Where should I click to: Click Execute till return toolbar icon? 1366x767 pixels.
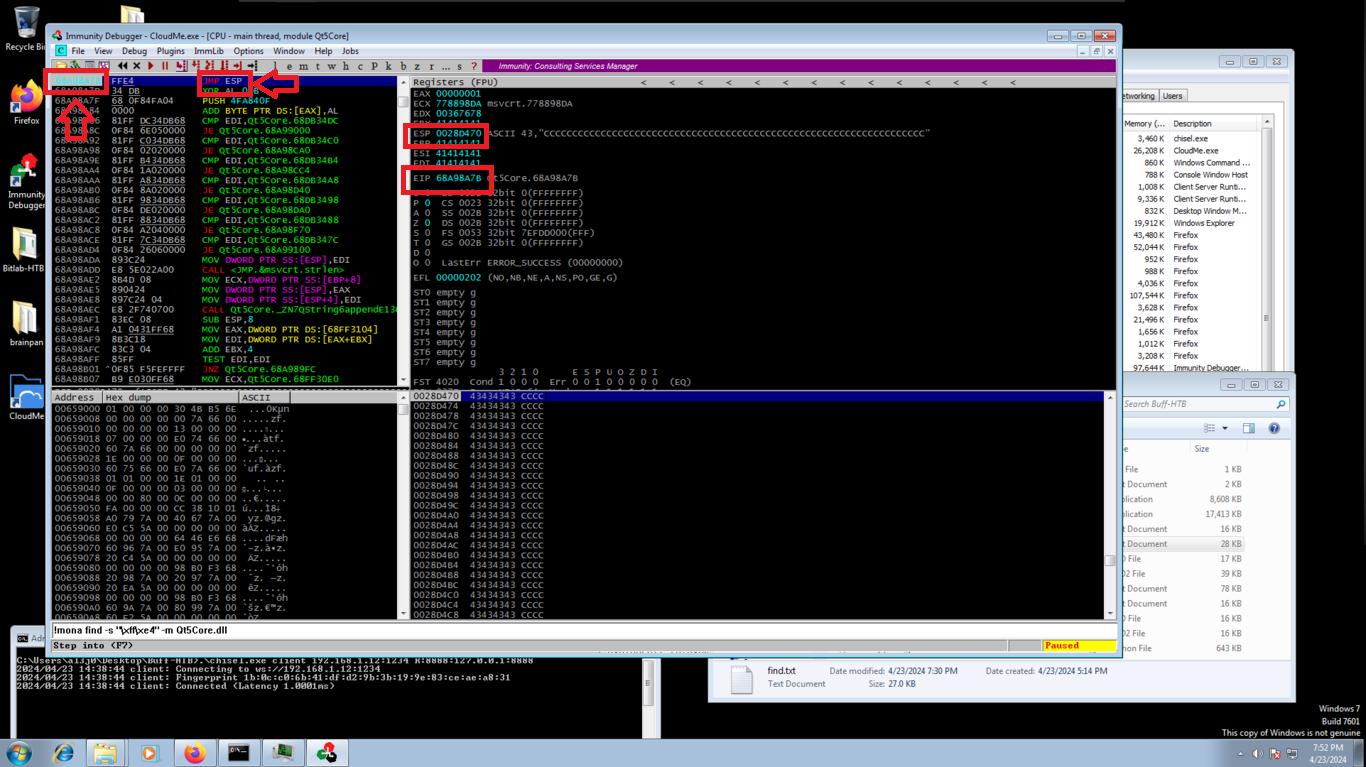click(238, 66)
